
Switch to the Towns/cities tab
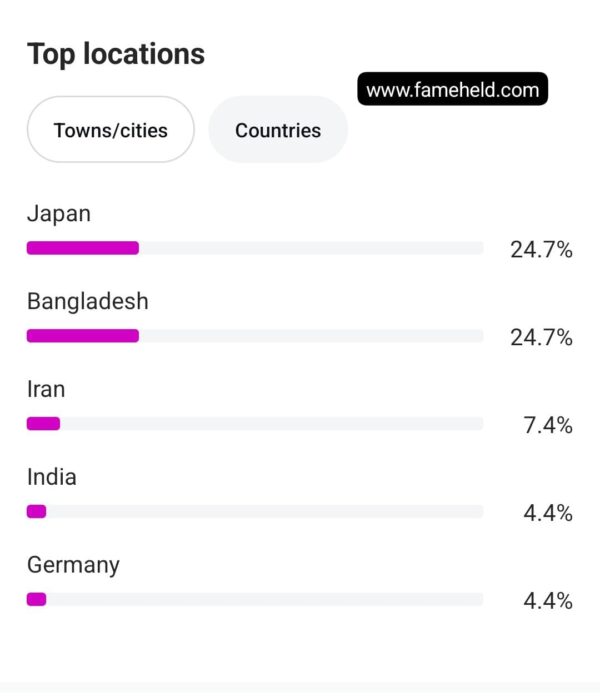(x=111, y=129)
